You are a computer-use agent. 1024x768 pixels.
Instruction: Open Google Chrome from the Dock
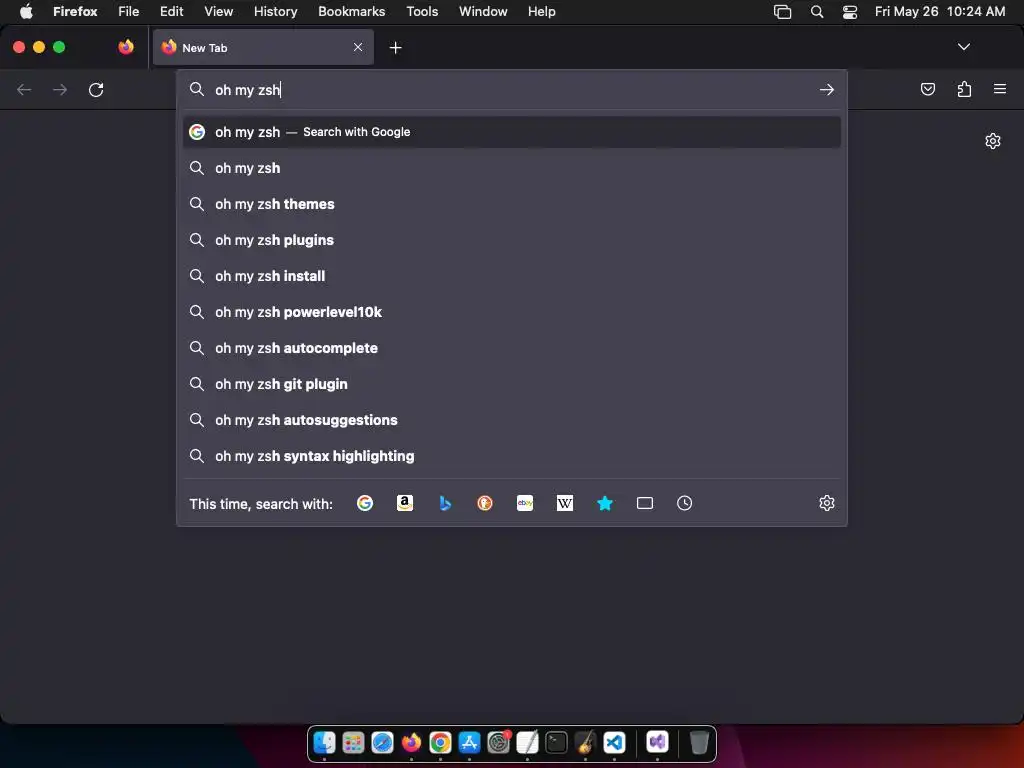pyautogui.click(x=440, y=743)
